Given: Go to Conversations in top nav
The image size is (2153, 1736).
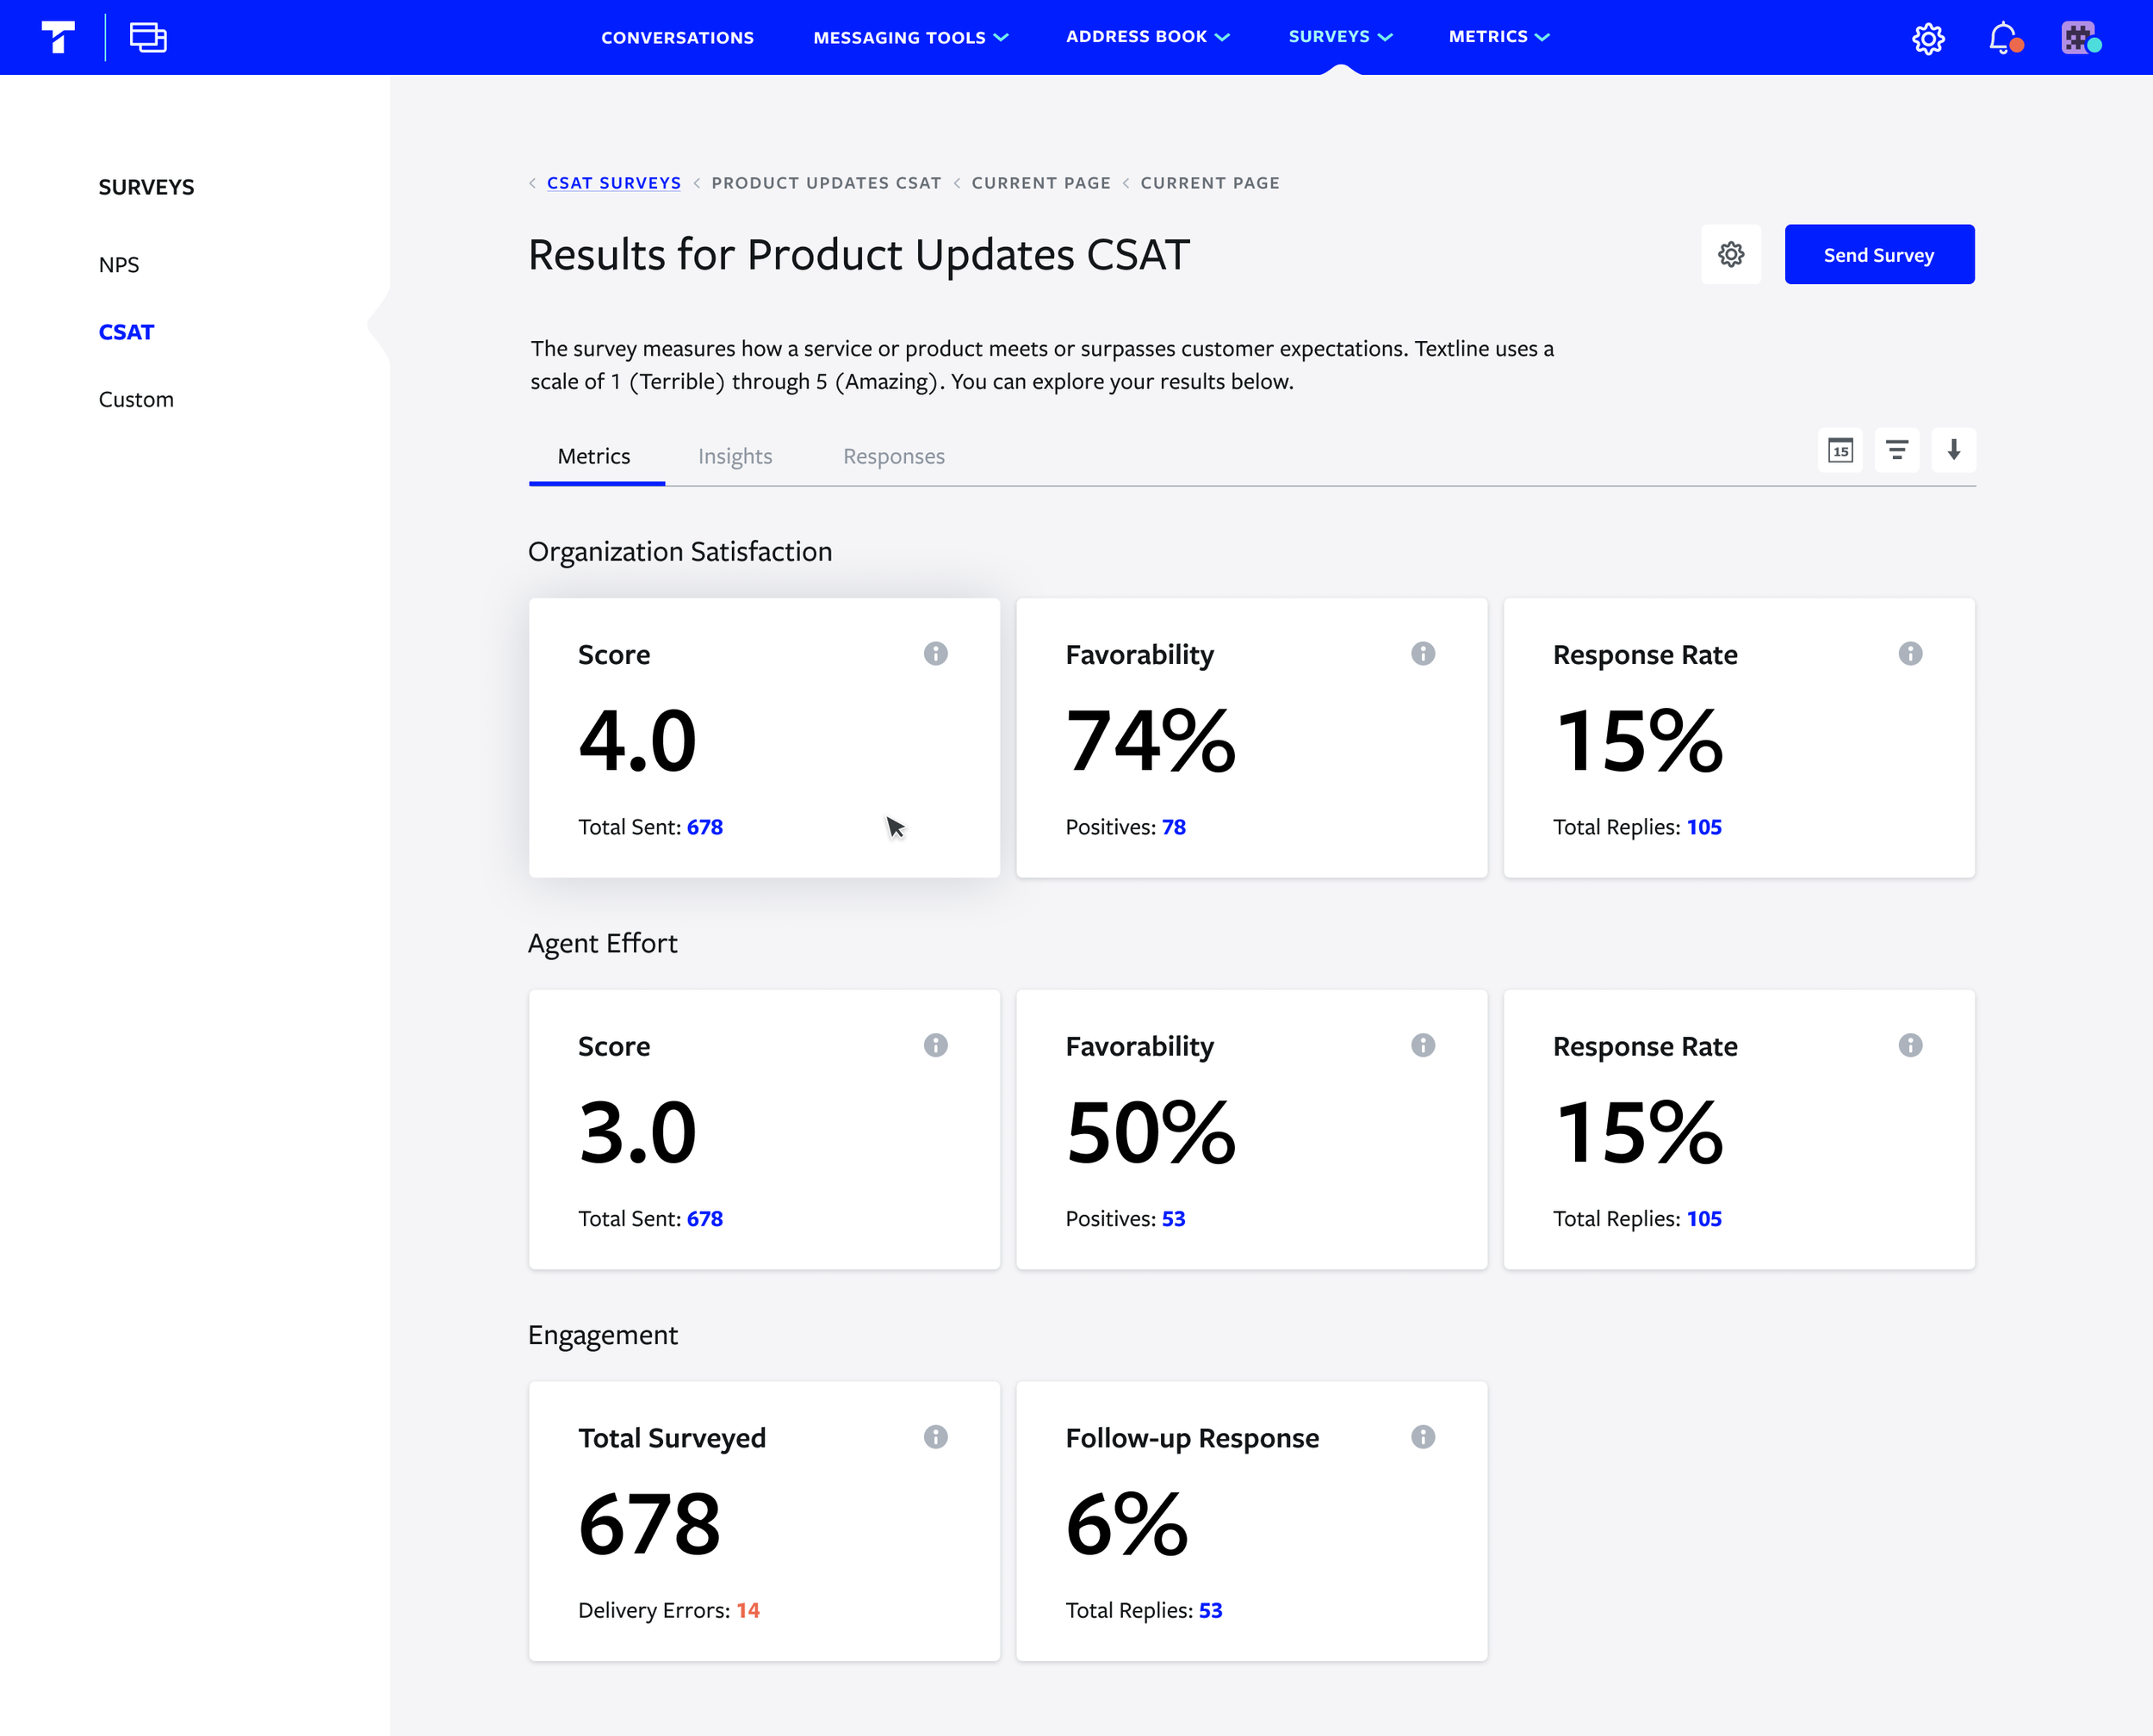Looking at the screenshot, I should point(677,37).
